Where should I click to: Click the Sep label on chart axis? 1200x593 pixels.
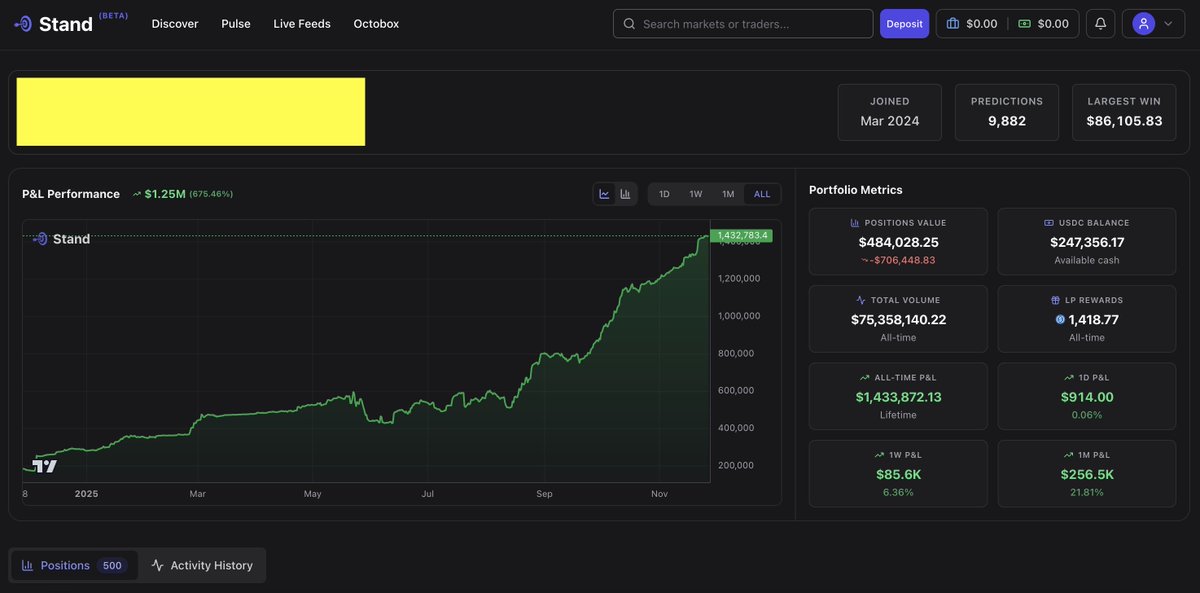[x=544, y=494]
